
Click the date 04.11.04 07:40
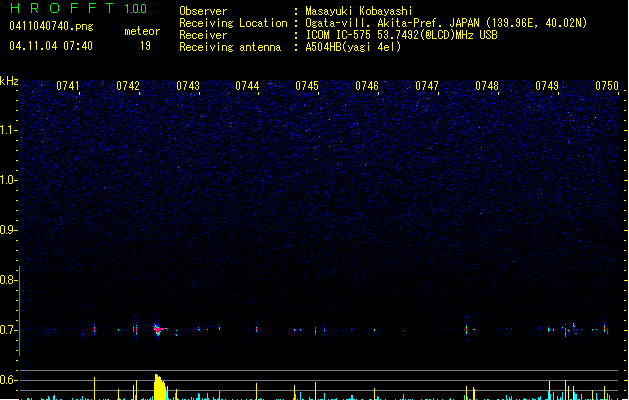coord(51,46)
